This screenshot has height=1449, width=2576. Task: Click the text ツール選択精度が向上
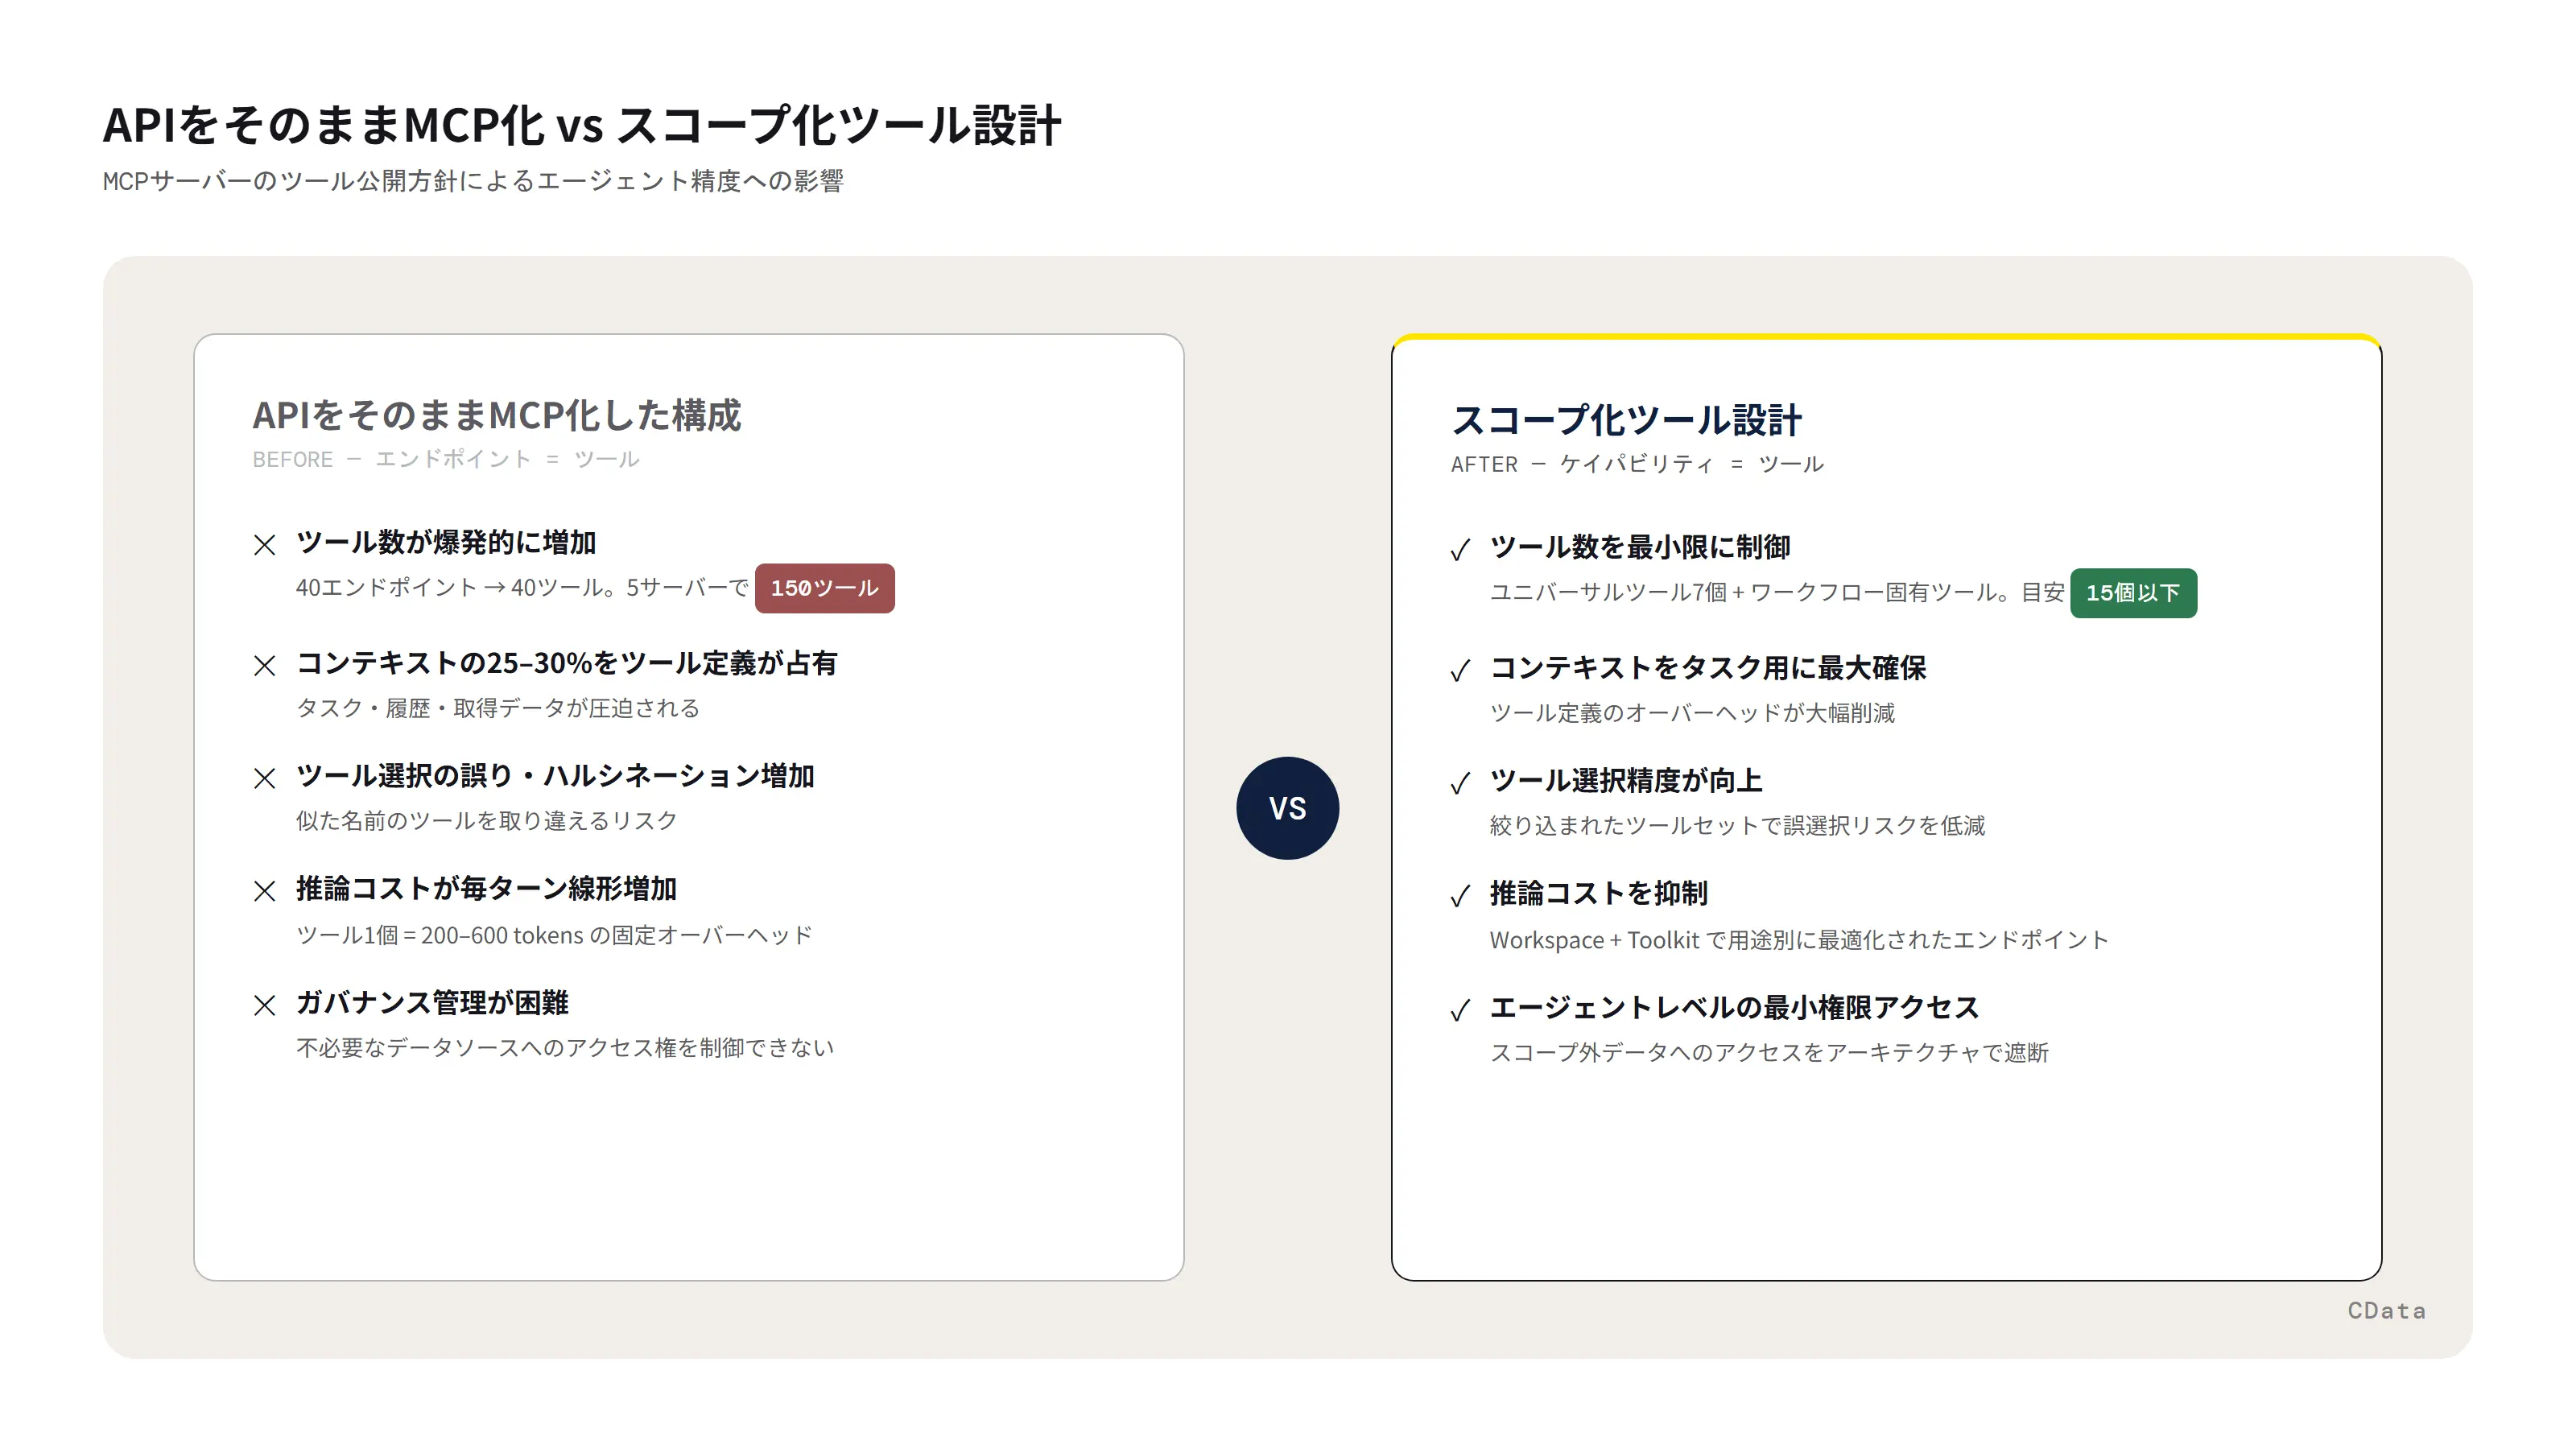1626,781
